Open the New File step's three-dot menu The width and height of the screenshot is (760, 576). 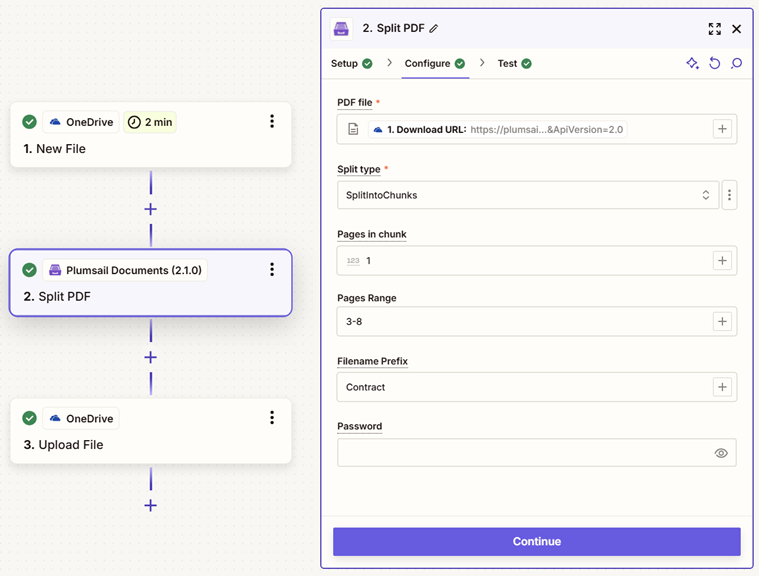coord(272,121)
